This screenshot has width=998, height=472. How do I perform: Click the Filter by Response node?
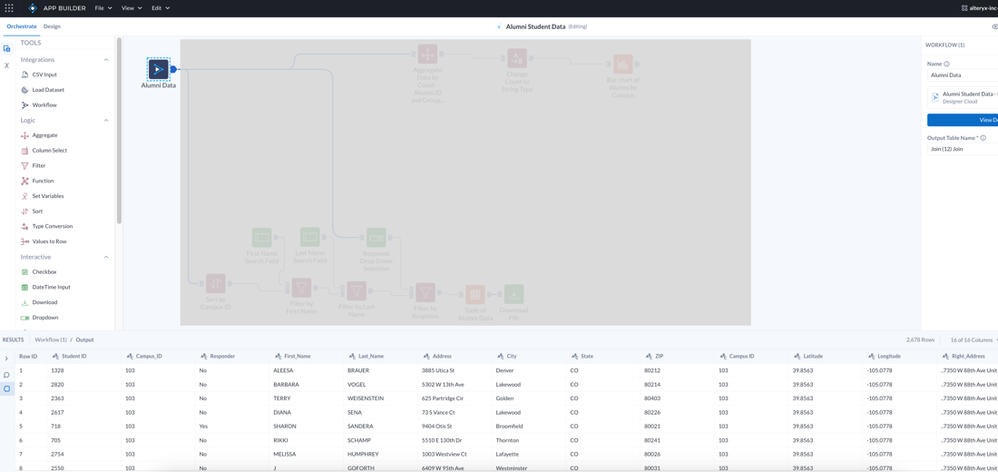coord(425,293)
